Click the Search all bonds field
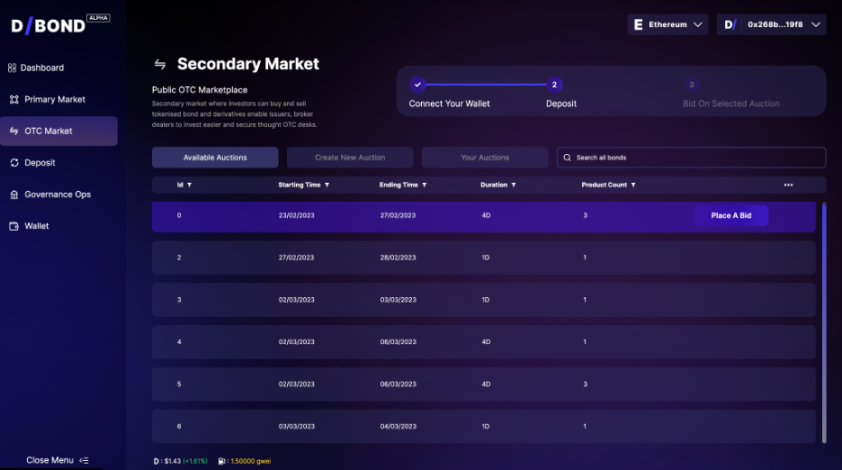 click(x=695, y=158)
